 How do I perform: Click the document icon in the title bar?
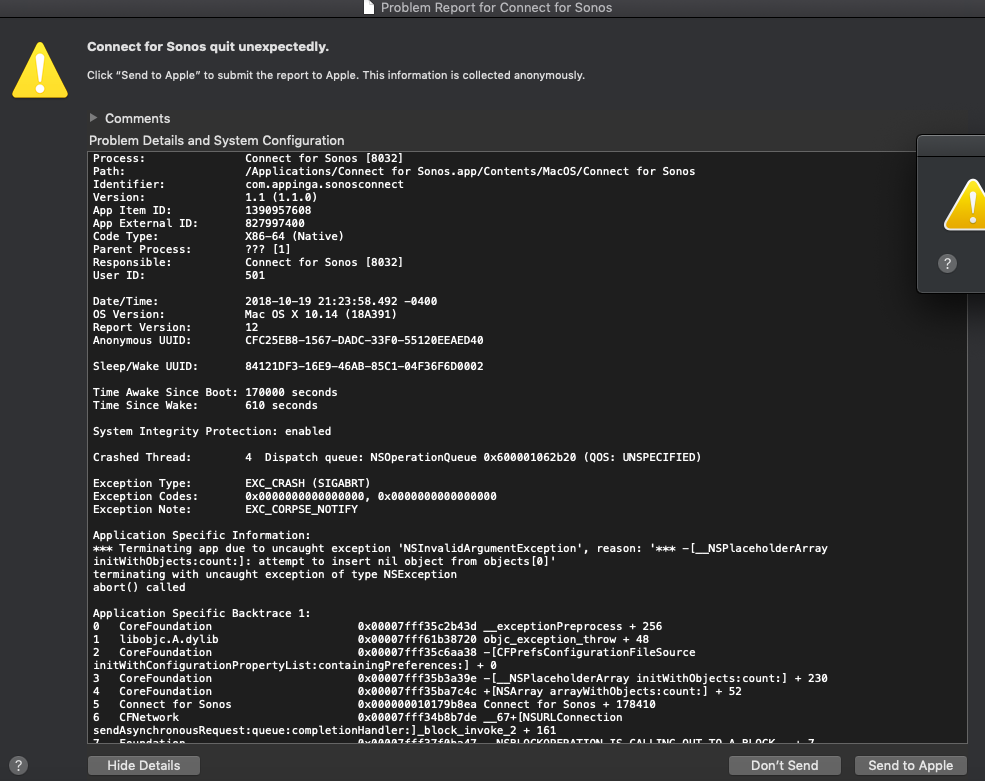point(369,8)
